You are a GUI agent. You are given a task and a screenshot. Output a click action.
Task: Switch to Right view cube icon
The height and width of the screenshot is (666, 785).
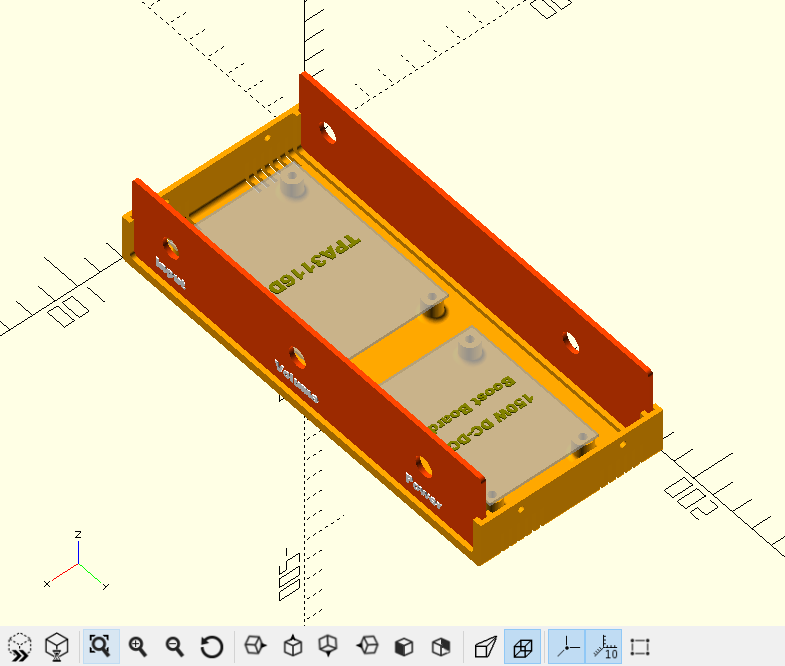[x=255, y=646]
